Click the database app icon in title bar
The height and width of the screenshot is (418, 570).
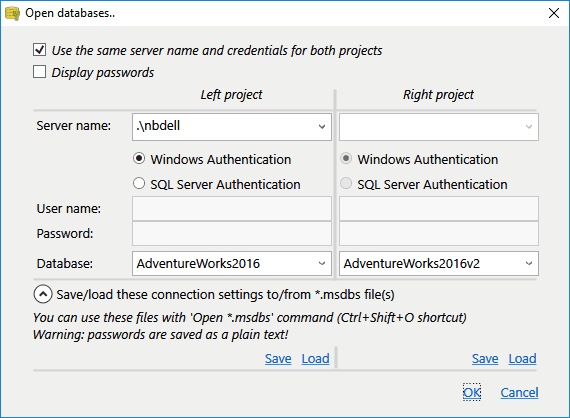click(12, 13)
